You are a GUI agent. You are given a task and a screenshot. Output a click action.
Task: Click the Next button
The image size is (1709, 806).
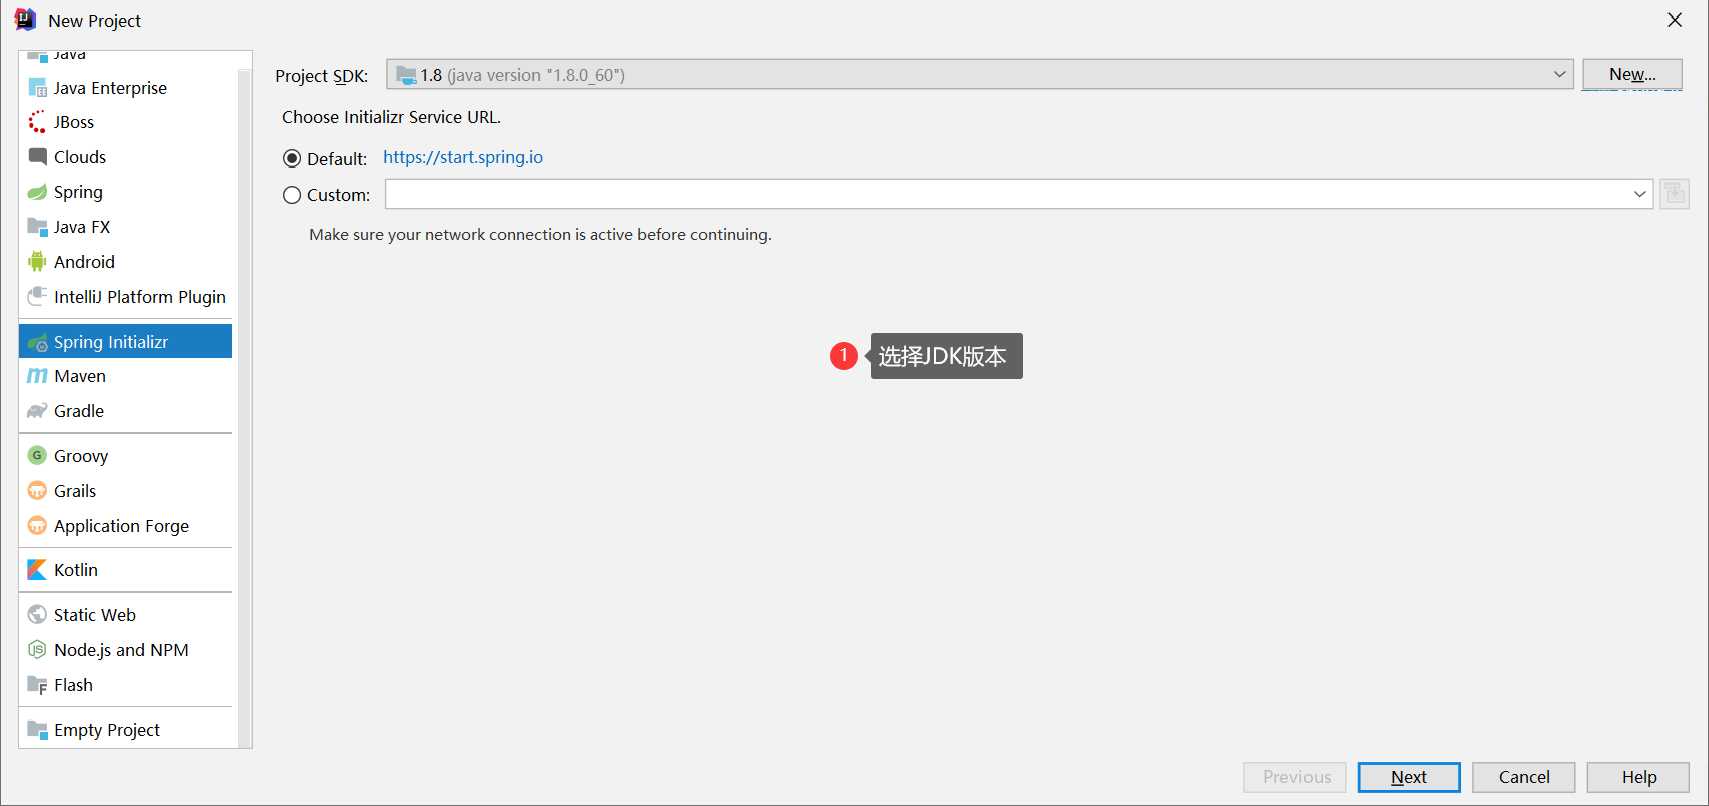1409,777
